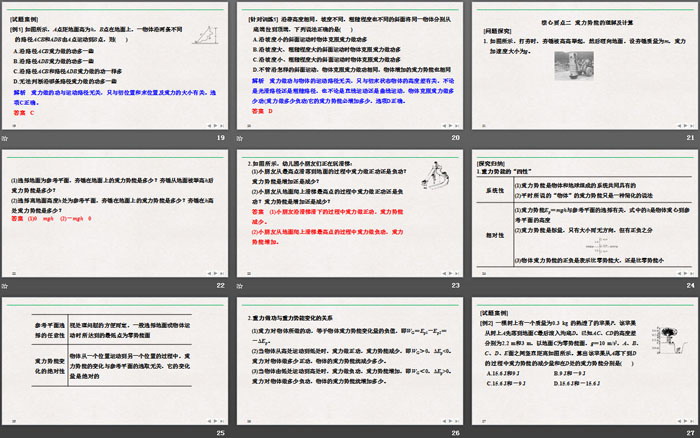Click slide number label 25
The height and width of the screenshot is (438, 700).
tap(221, 433)
